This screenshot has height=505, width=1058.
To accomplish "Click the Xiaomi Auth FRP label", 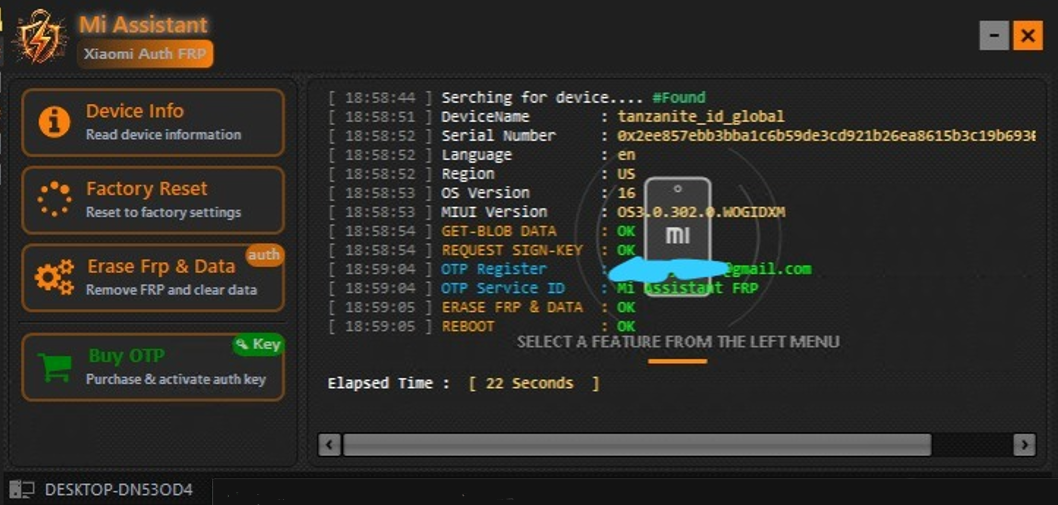I will [145, 55].
